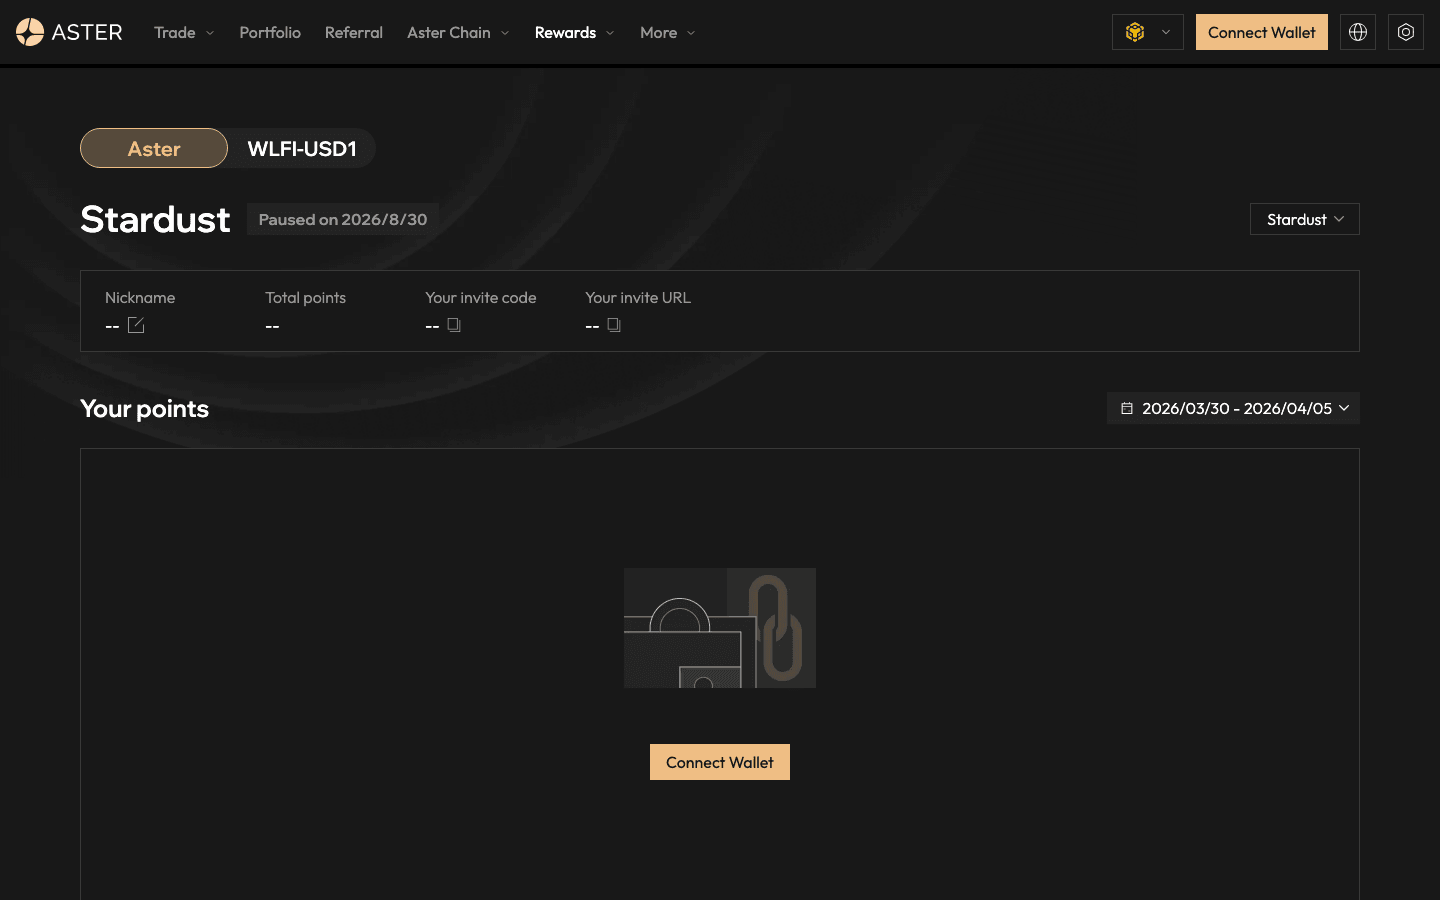Click Connect Wallet in Your points panel
This screenshot has width=1440, height=900.
pos(720,762)
